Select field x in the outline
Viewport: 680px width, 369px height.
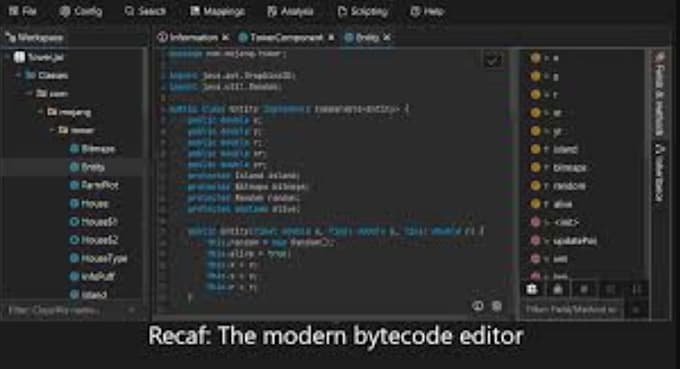click(x=555, y=58)
